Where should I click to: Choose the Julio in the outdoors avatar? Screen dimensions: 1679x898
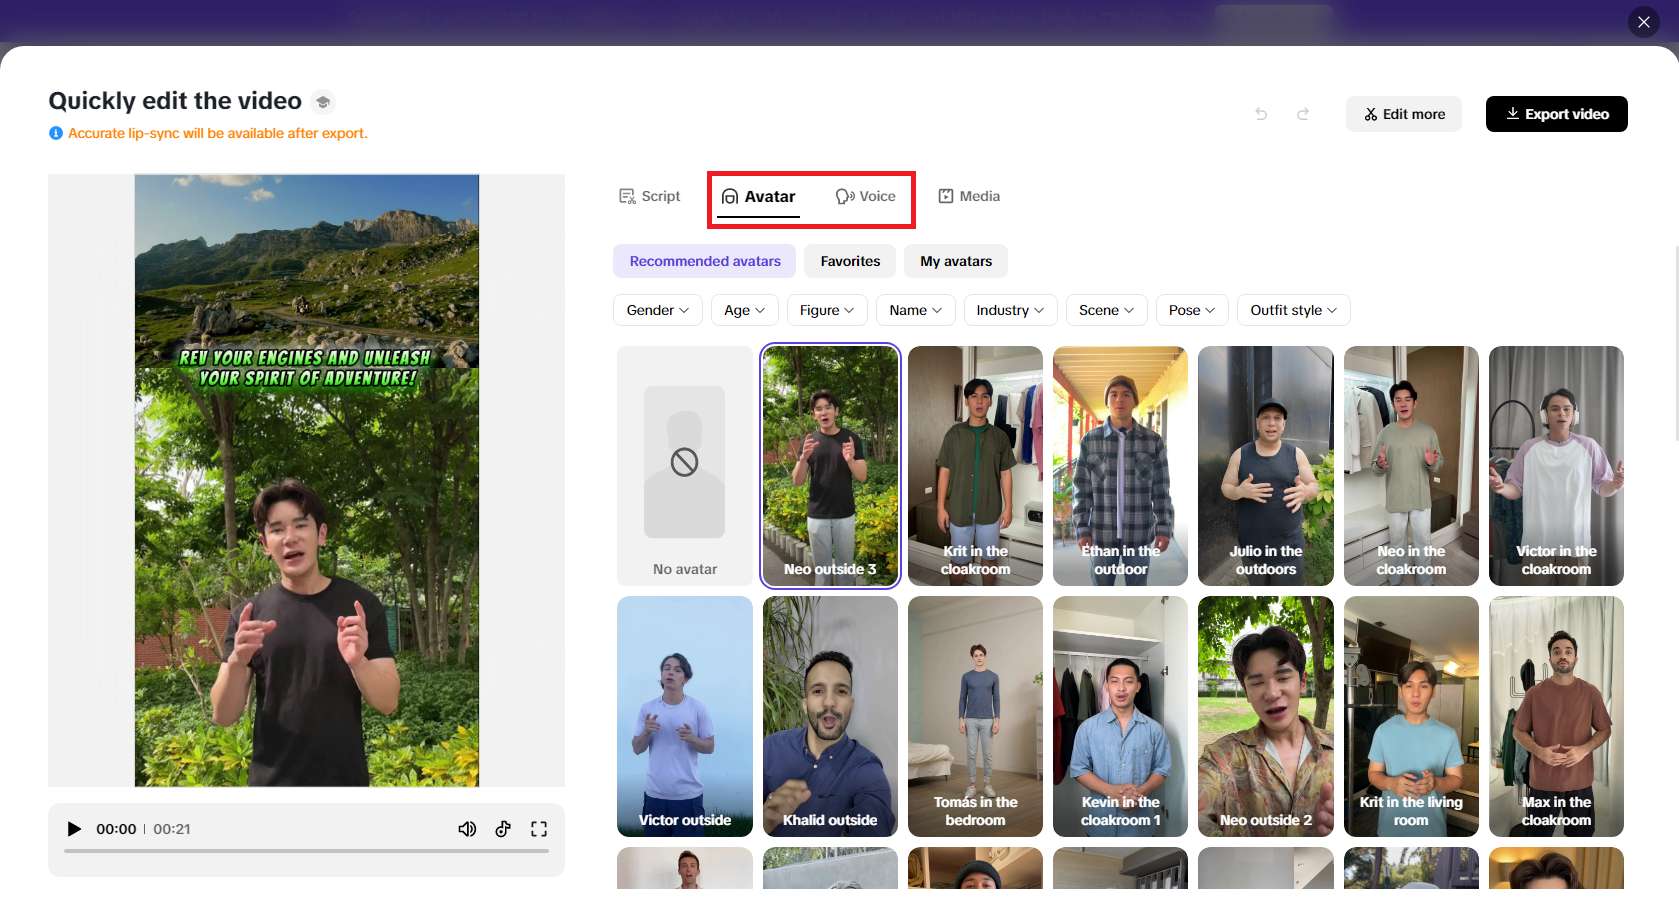pyautogui.click(x=1266, y=466)
